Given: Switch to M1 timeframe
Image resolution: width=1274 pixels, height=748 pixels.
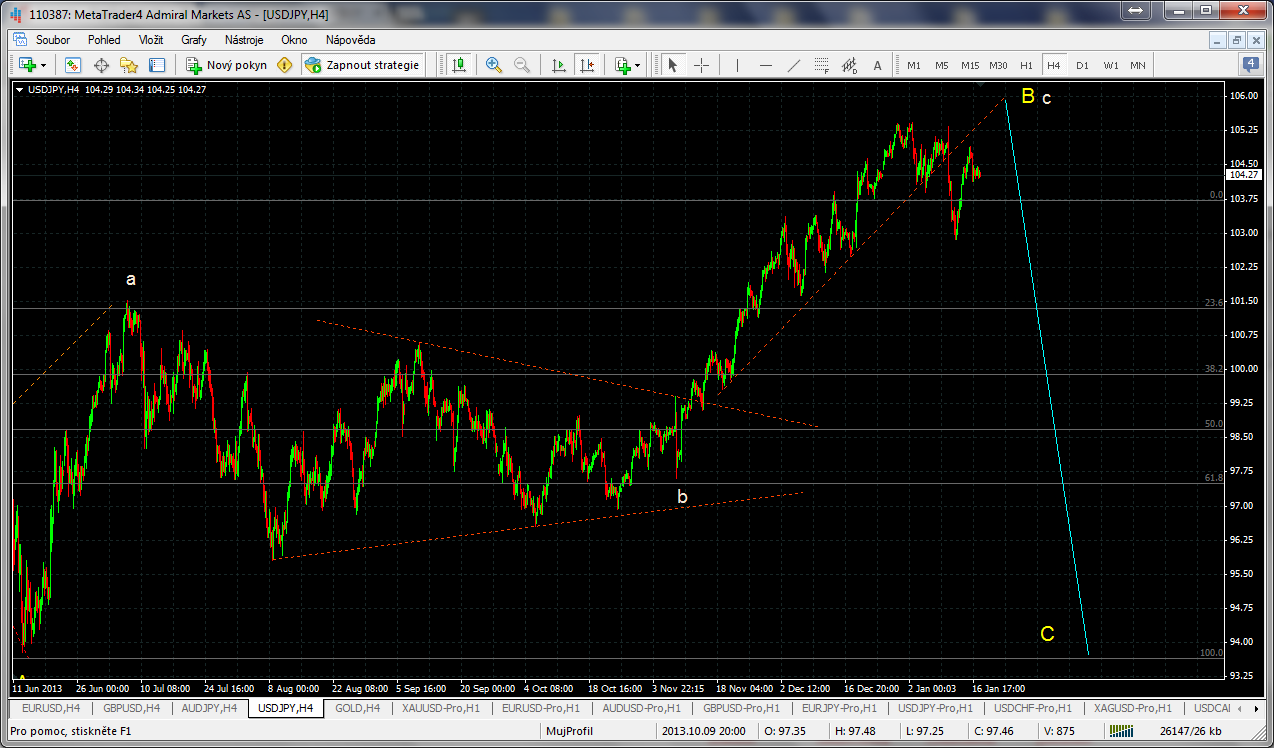Looking at the screenshot, I should [x=914, y=65].
